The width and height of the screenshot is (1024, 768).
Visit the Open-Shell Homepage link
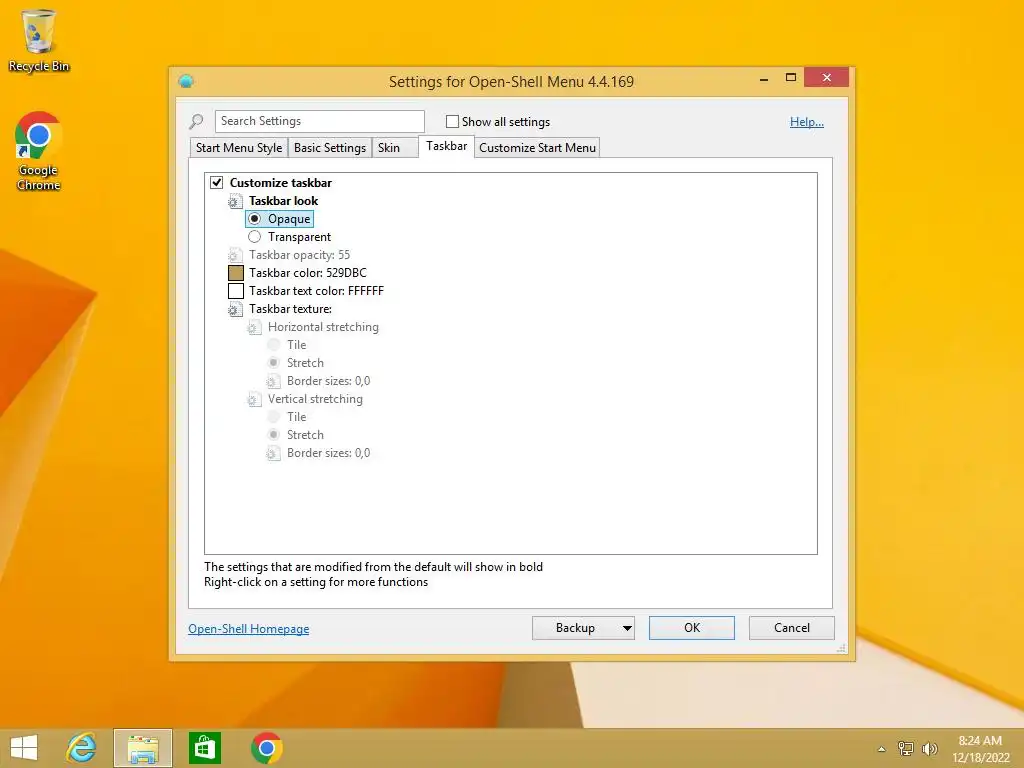249,629
